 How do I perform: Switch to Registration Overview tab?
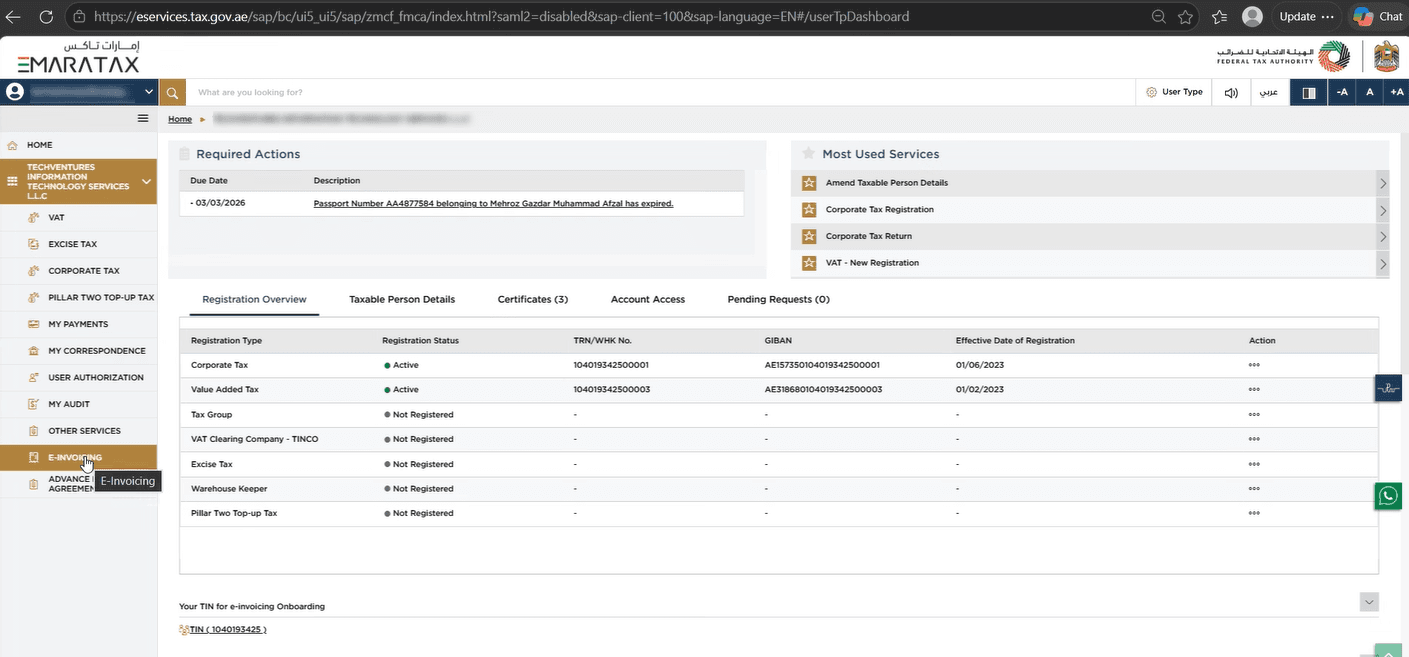coord(254,299)
